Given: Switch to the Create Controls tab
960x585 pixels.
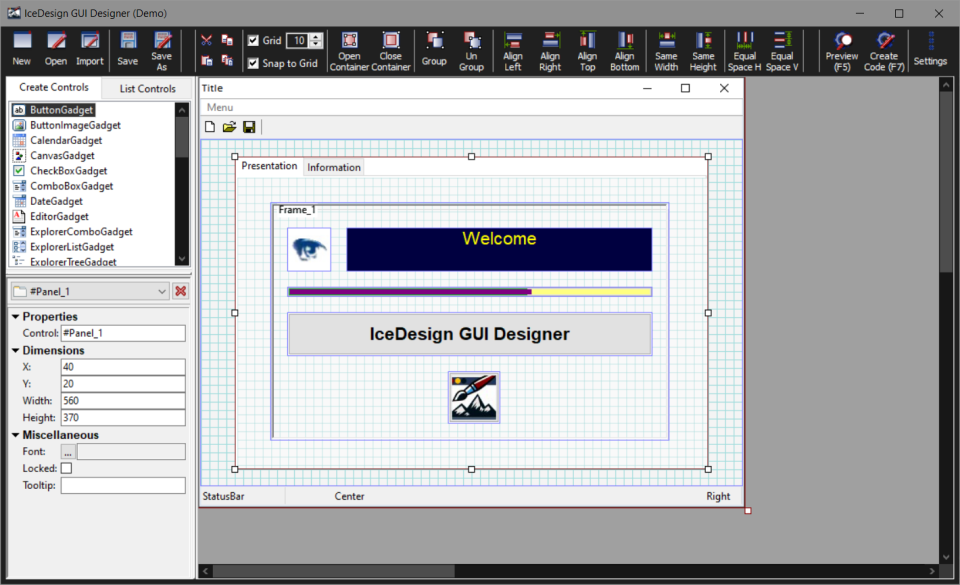Looking at the screenshot, I should [x=54, y=88].
